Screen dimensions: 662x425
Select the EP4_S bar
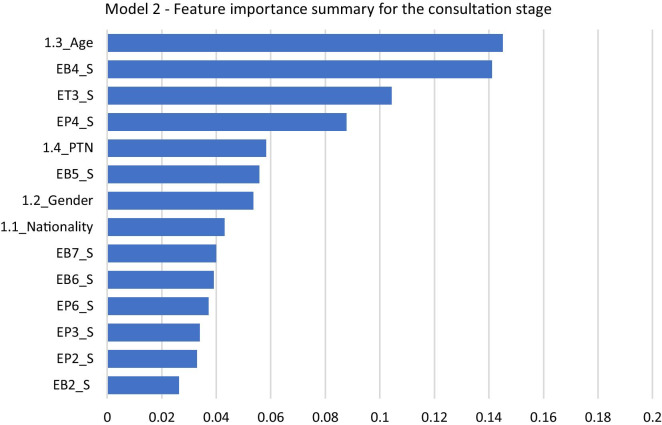click(226, 122)
